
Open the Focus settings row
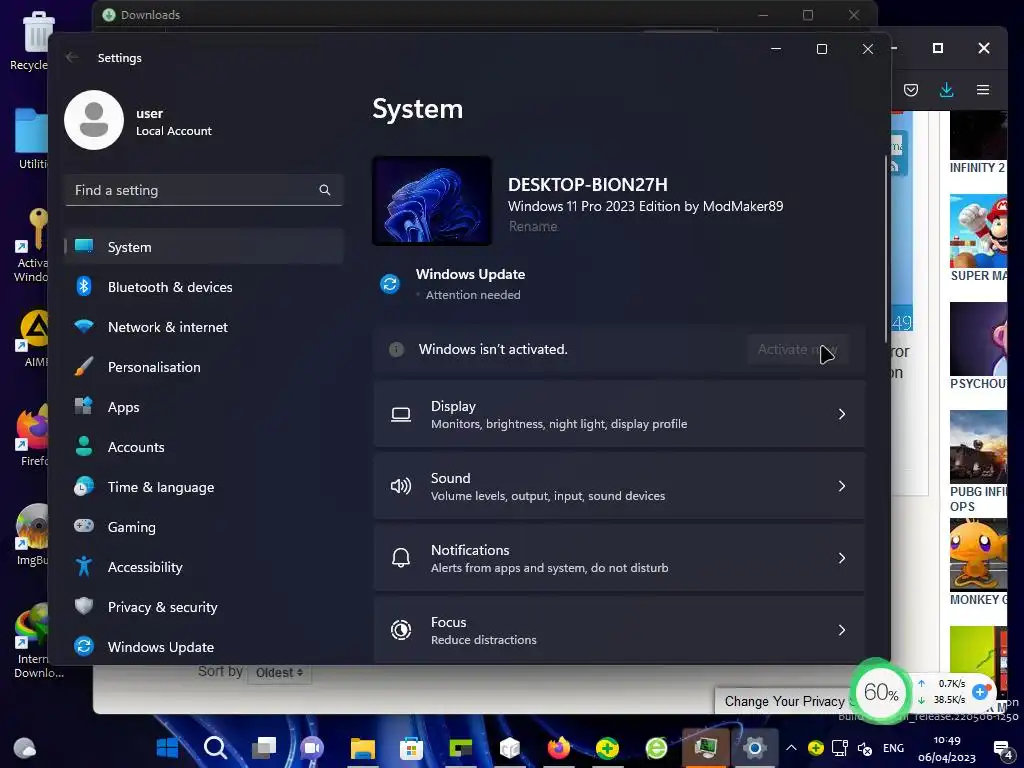click(619, 630)
